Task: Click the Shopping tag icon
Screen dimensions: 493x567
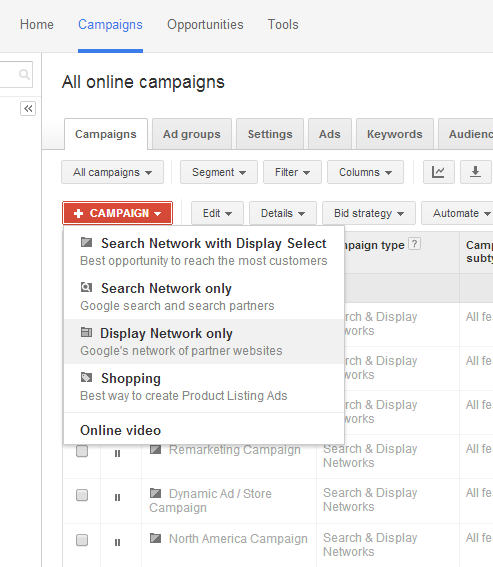Action: (x=86, y=377)
